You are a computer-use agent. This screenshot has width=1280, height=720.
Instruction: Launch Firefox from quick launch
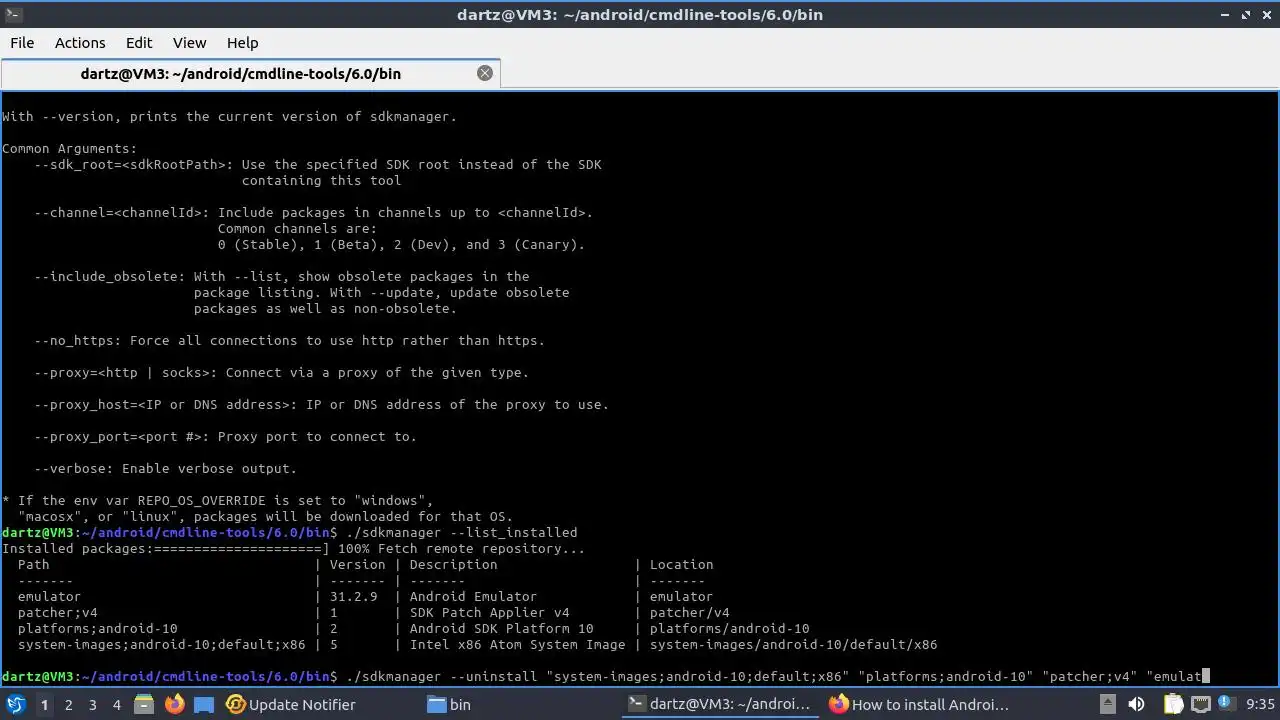(x=174, y=705)
